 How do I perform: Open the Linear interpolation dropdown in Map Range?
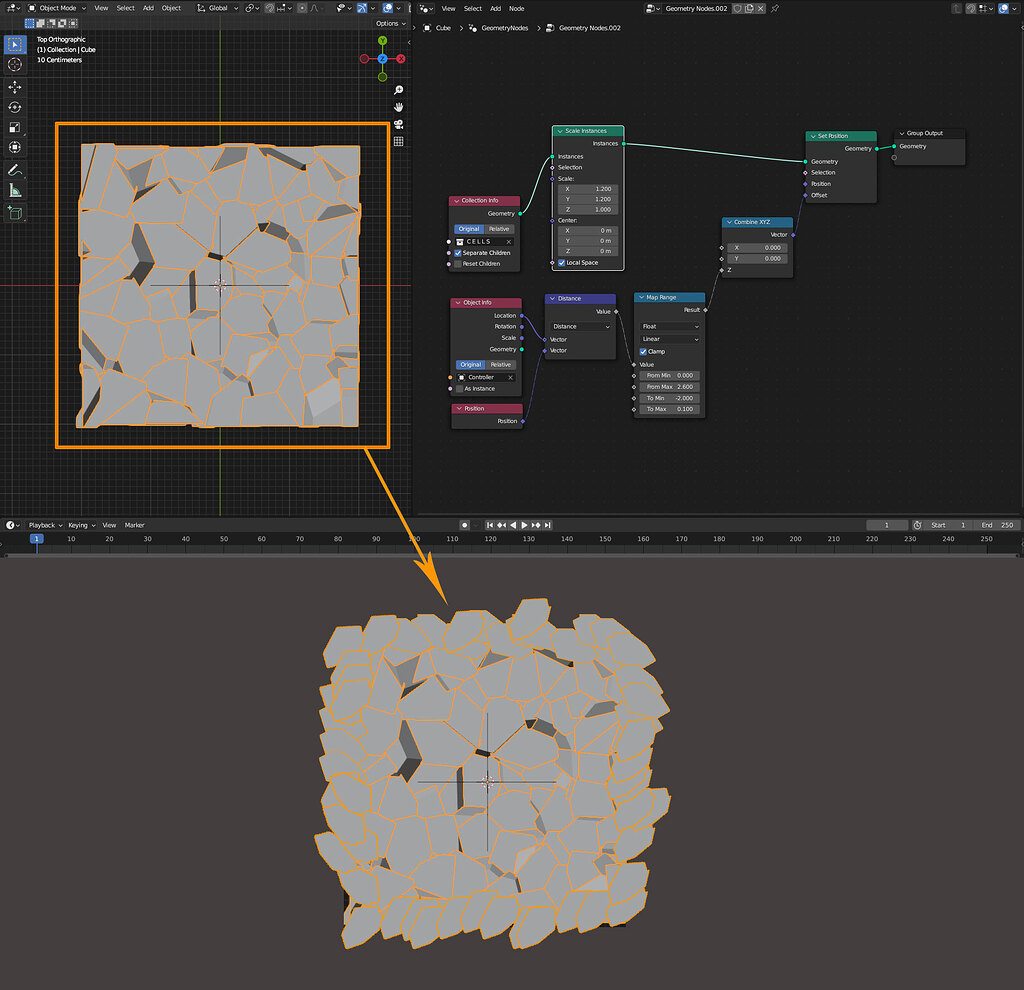(668, 339)
